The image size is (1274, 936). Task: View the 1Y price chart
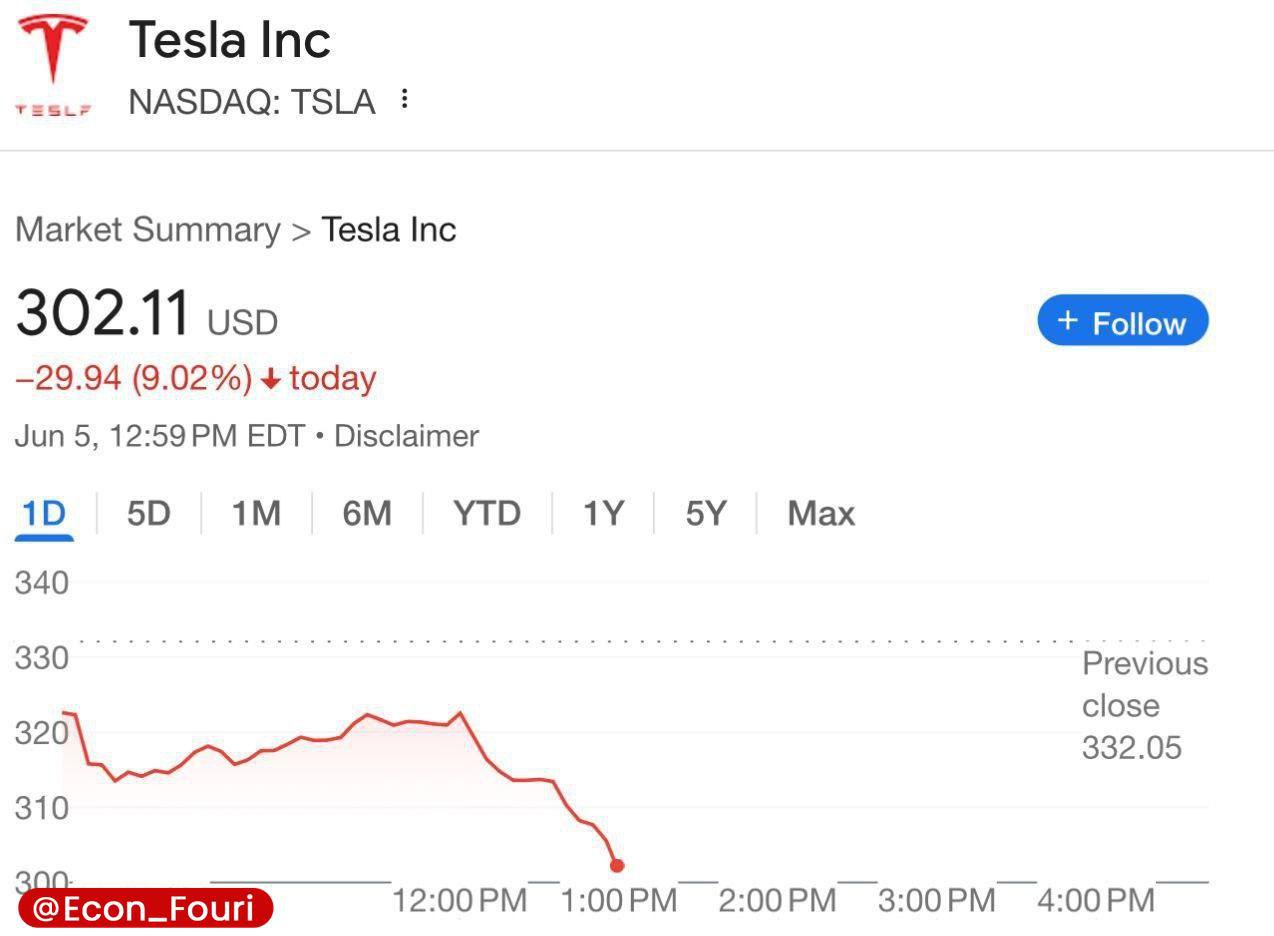point(603,514)
